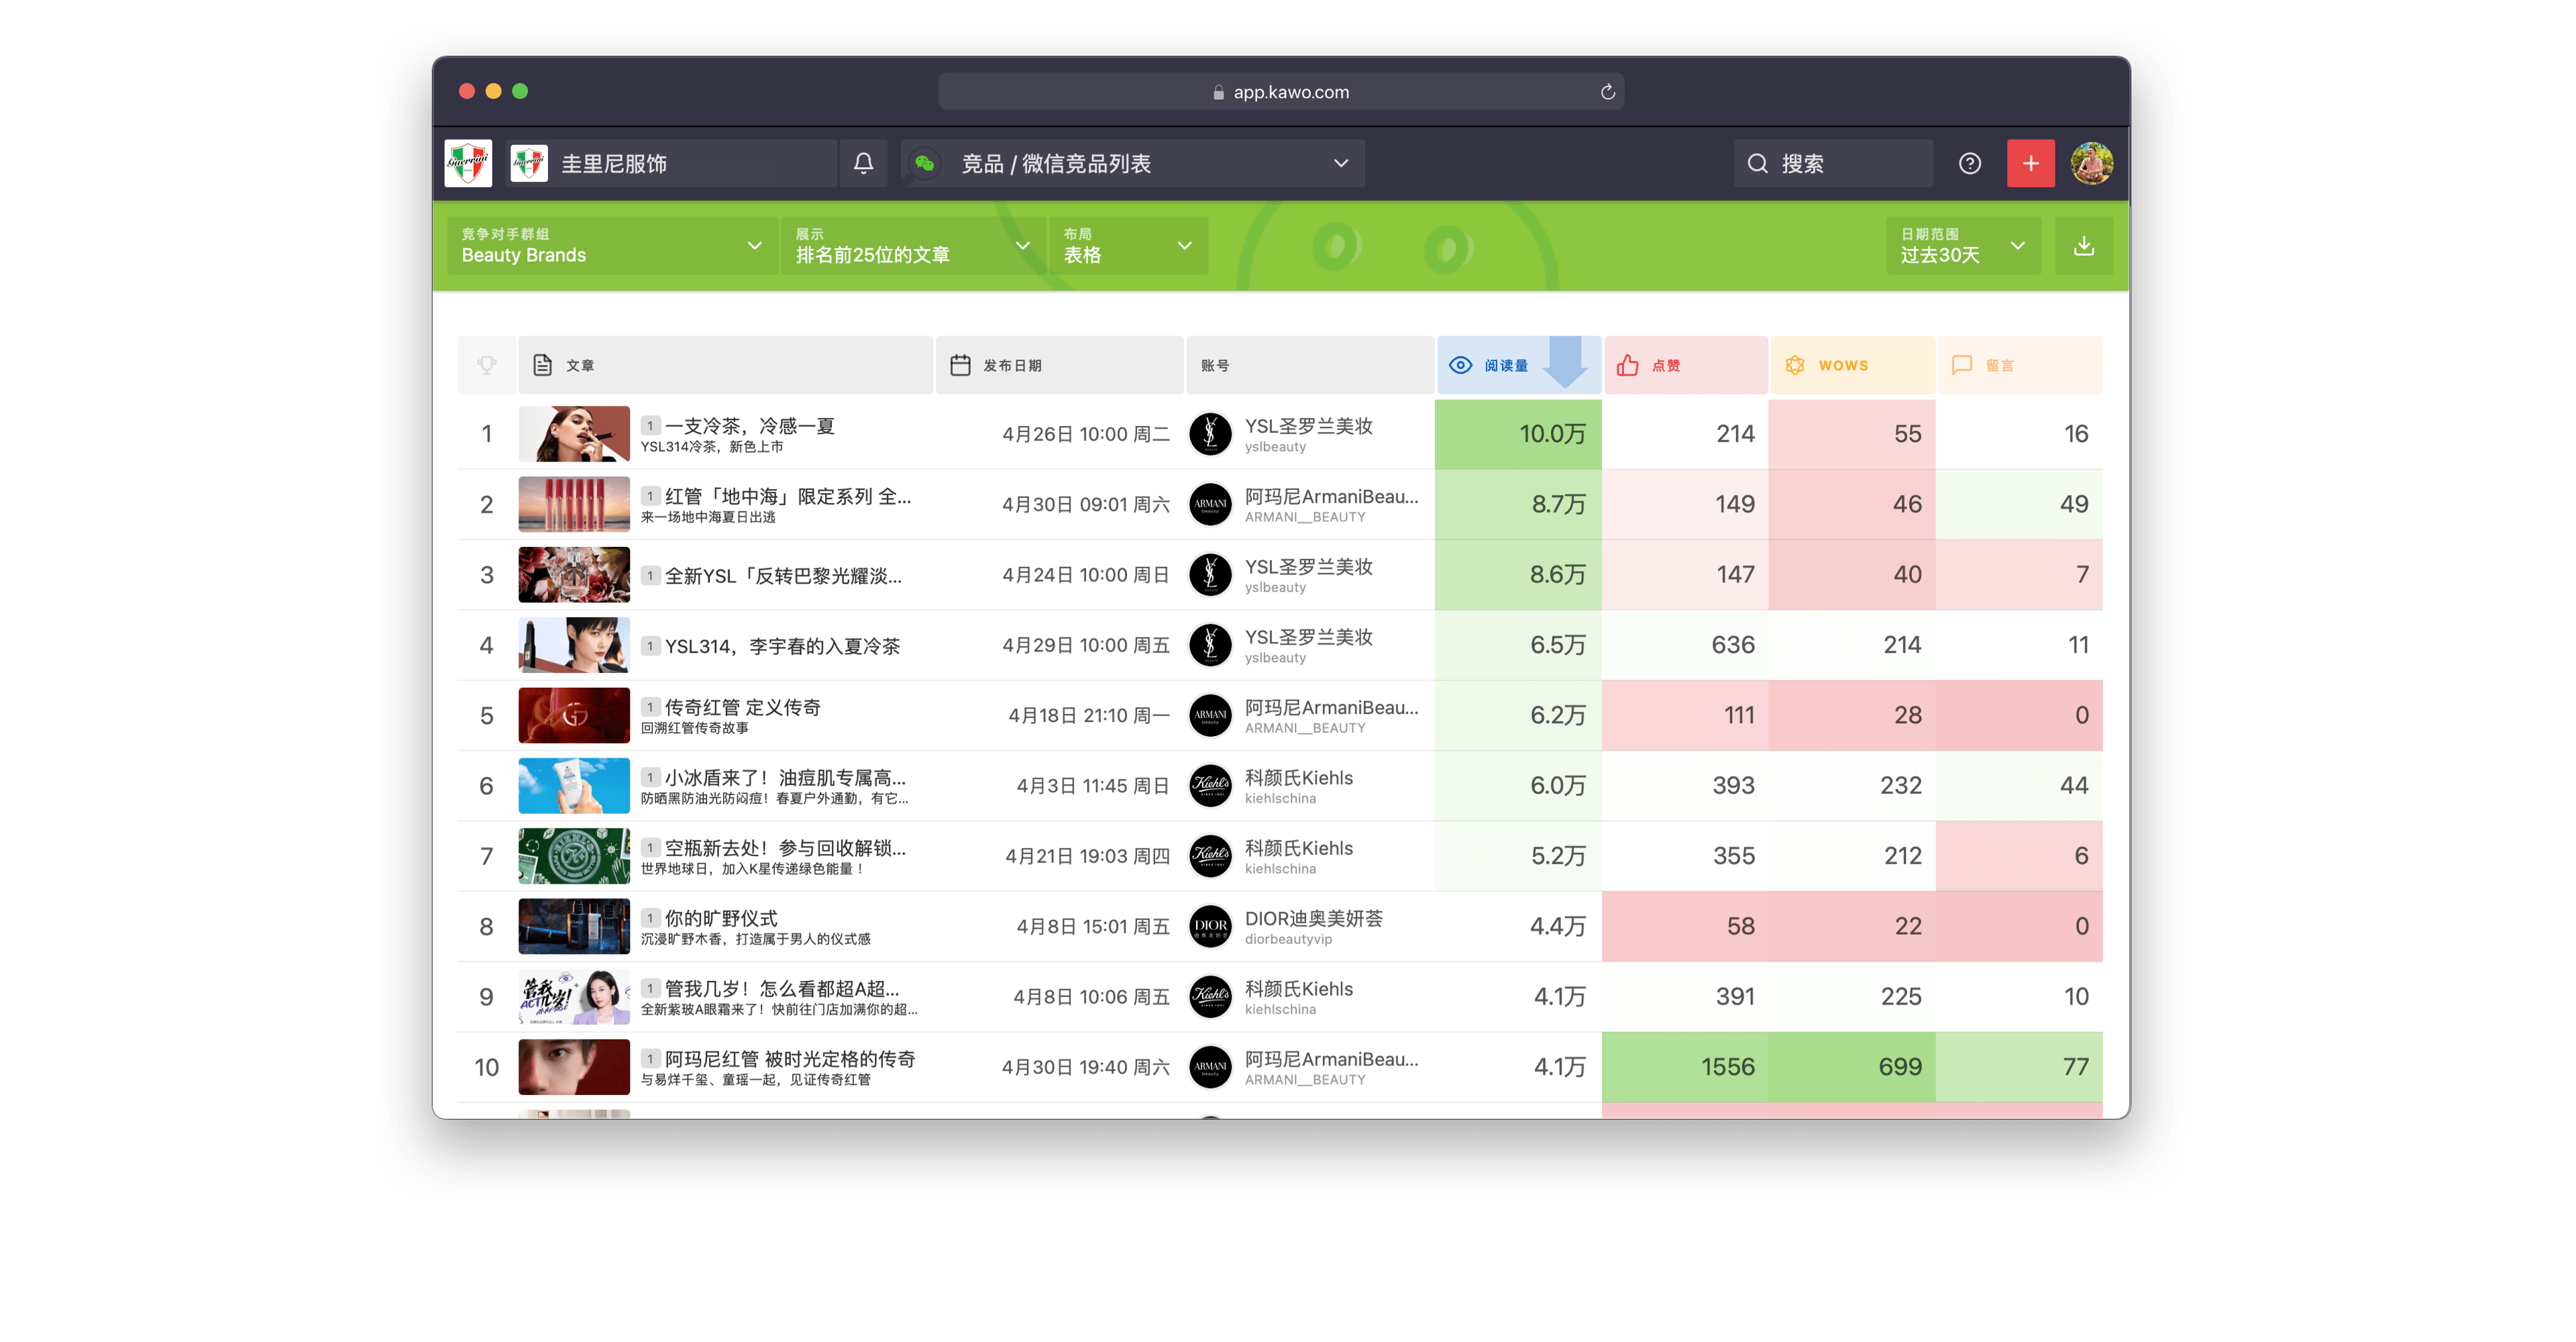The height and width of the screenshot is (1342, 2576).
Task: Click the 77 comments cell in row 10
Action: pyautogui.click(x=2019, y=1067)
